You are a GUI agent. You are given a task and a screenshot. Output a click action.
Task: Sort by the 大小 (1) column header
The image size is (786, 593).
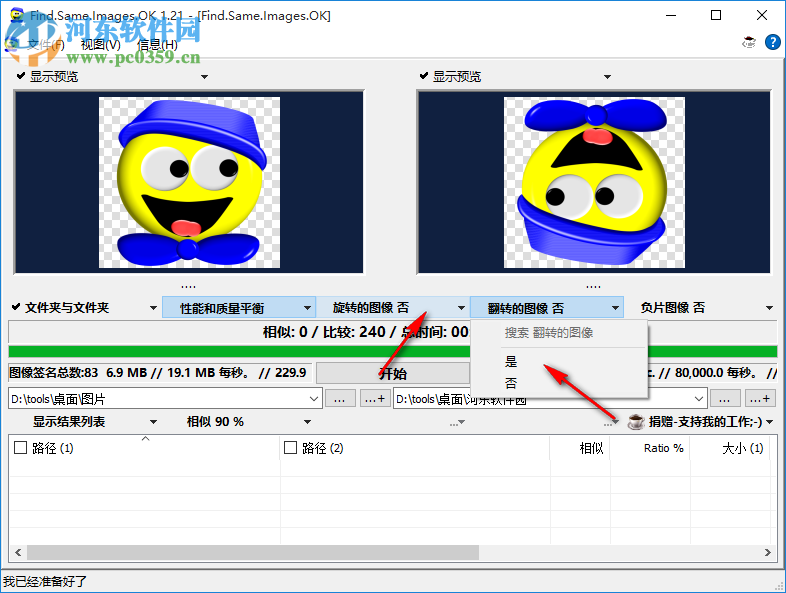pyautogui.click(x=730, y=448)
